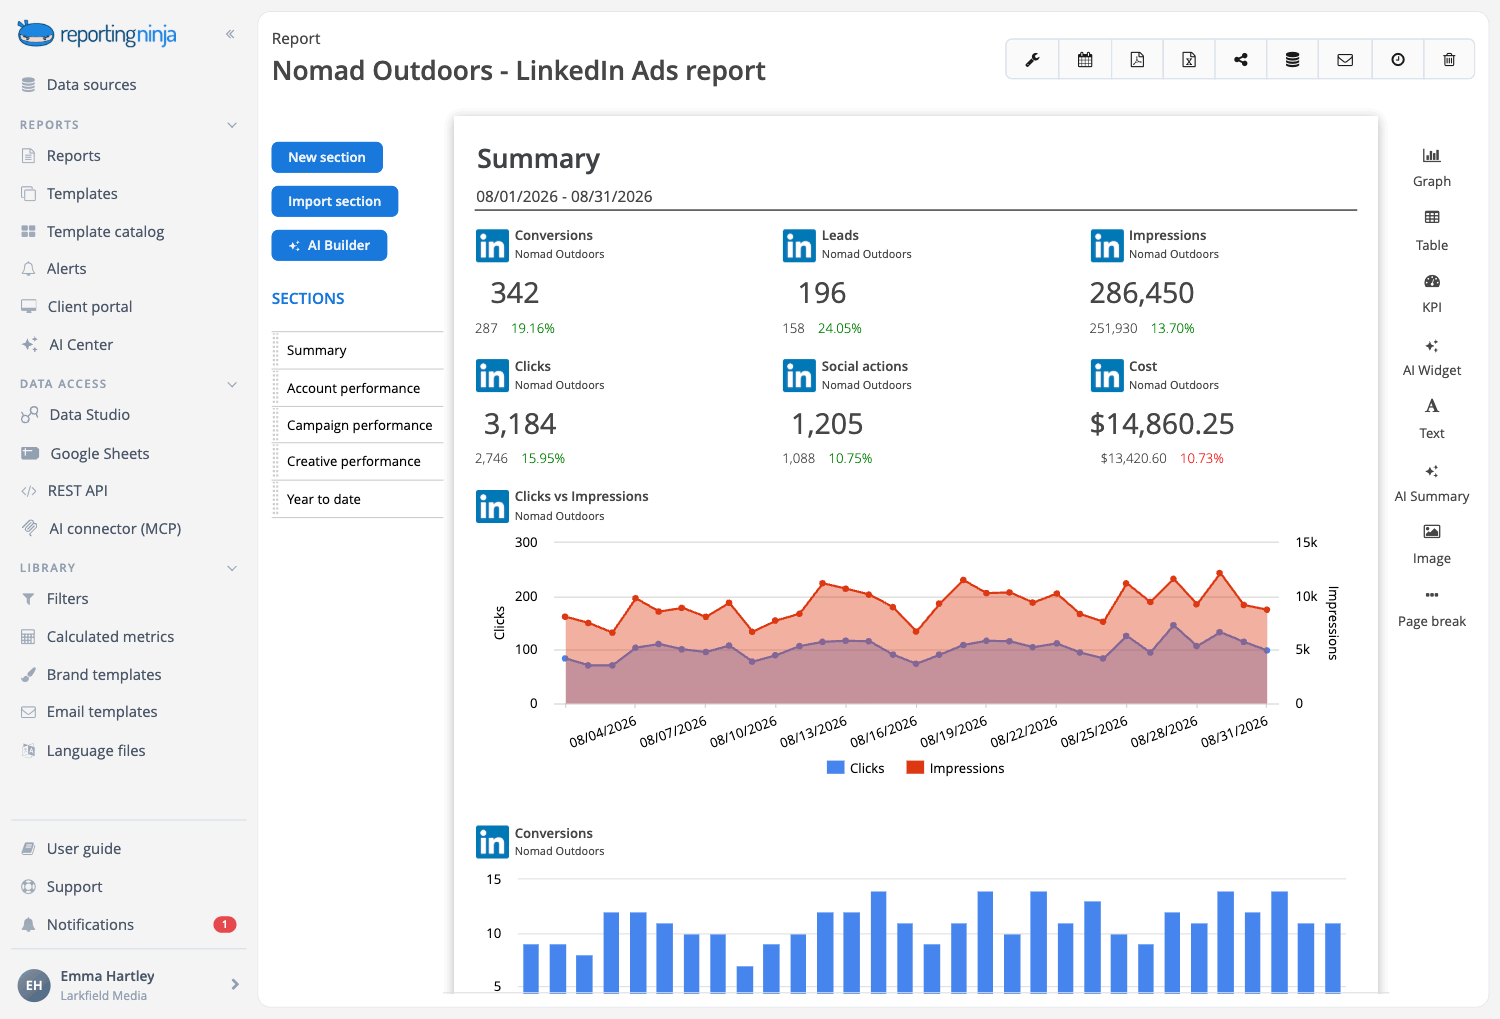The width and height of the screenshot is (1500, 1019).
Task: Click the EH user avatar
Action: 34,985
